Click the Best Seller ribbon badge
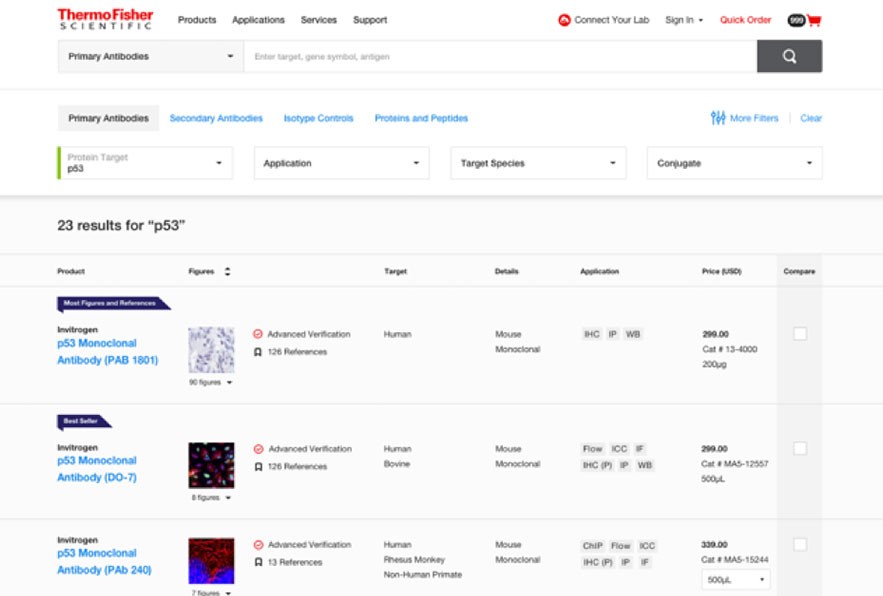Image resolution: width=883 pixels, height=596 pixels. point(84,421)
